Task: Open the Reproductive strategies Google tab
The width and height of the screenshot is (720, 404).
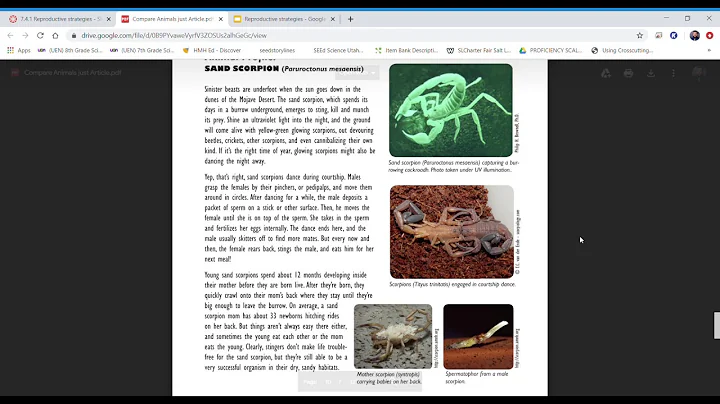Action: tap(284, 19)
